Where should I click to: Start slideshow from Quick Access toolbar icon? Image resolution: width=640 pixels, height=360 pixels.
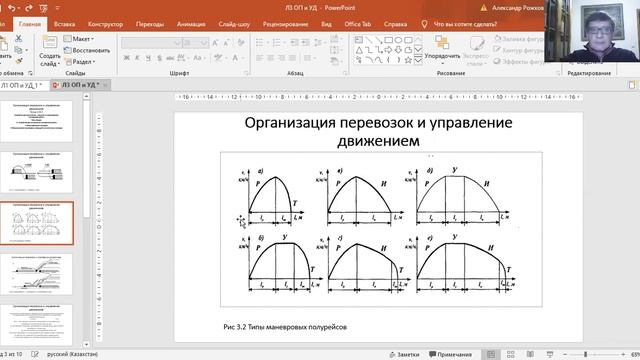click(x=43, y=8)
